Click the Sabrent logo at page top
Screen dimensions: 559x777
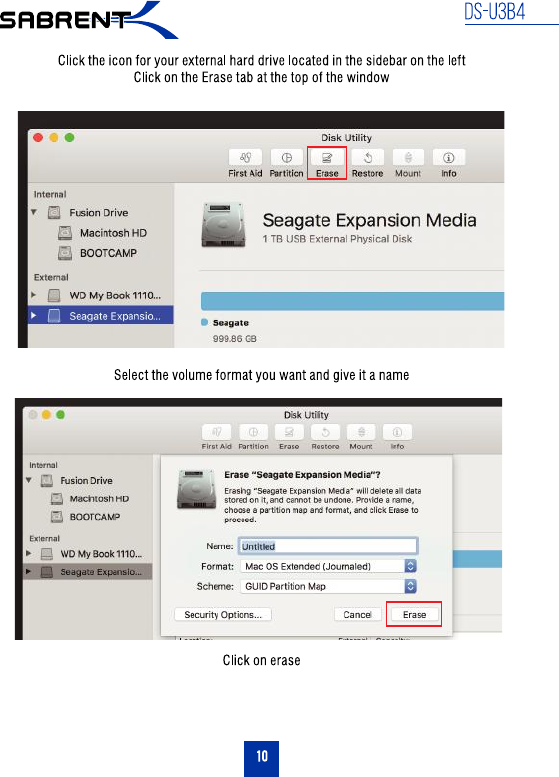coord(89,20)
